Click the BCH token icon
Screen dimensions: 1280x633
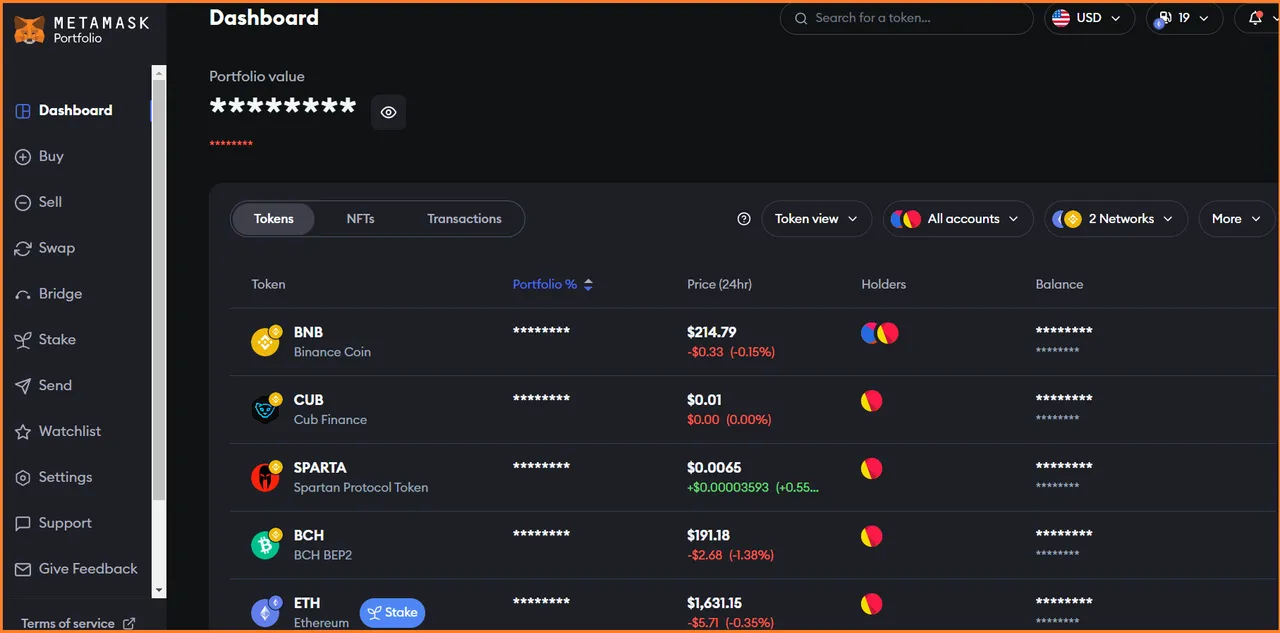266,544
